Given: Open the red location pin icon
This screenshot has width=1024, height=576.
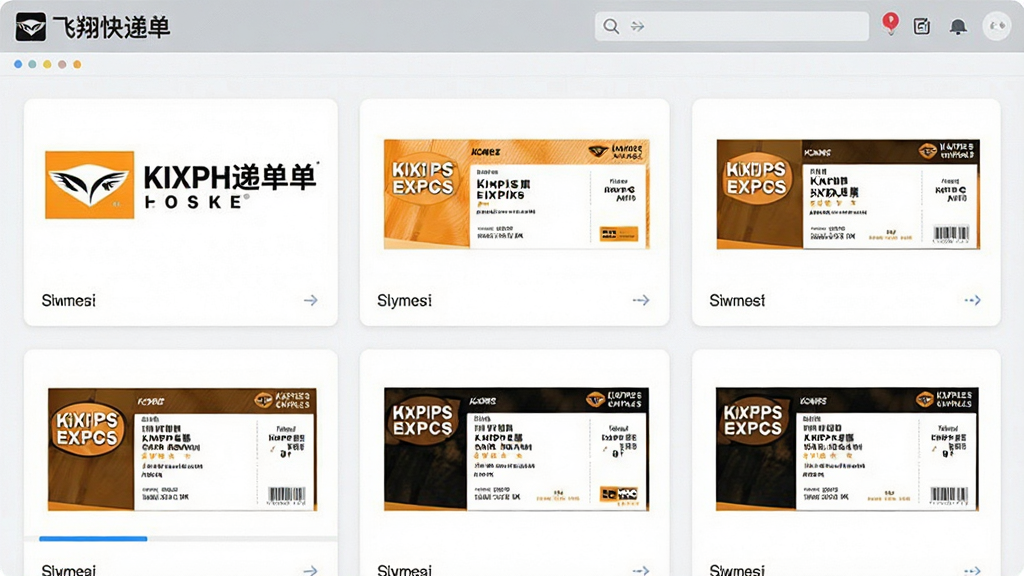Looking at the screenshot, I should [x=889, y=24].
